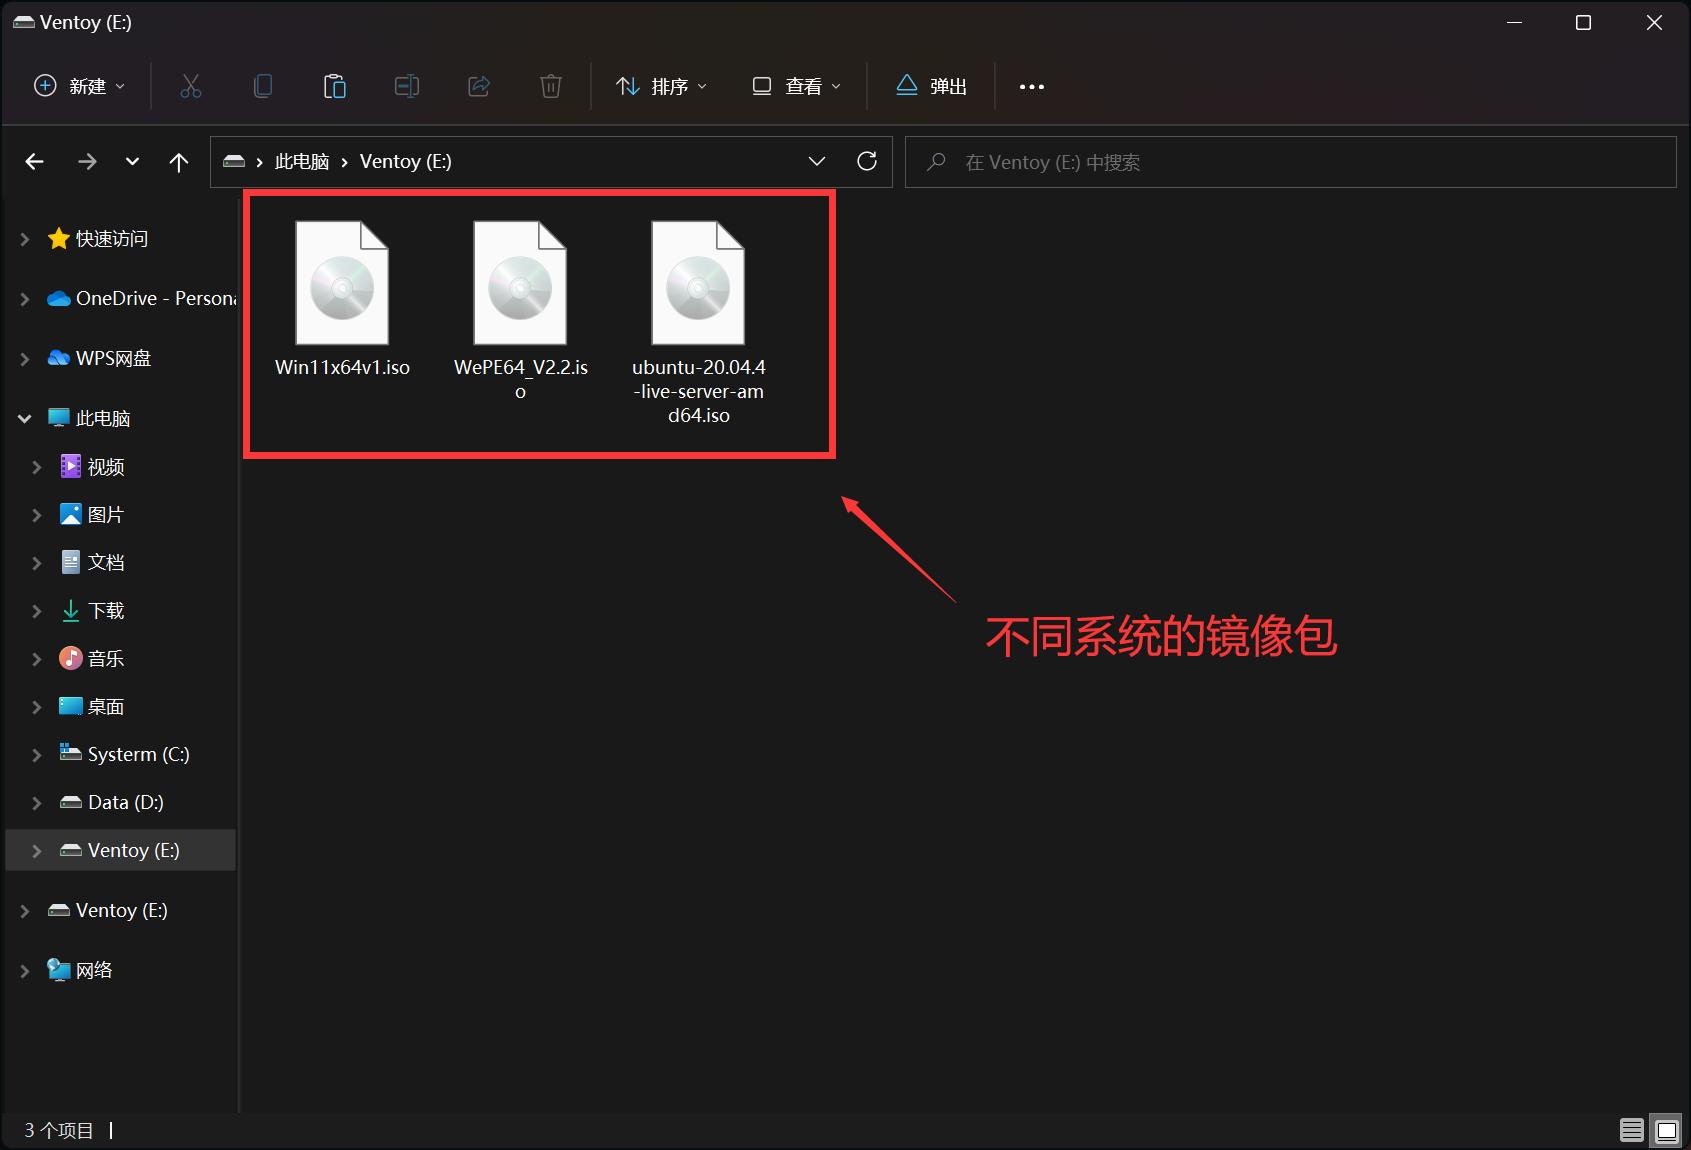Select the Rename icon on the toolbar

[x=406, y=86]
